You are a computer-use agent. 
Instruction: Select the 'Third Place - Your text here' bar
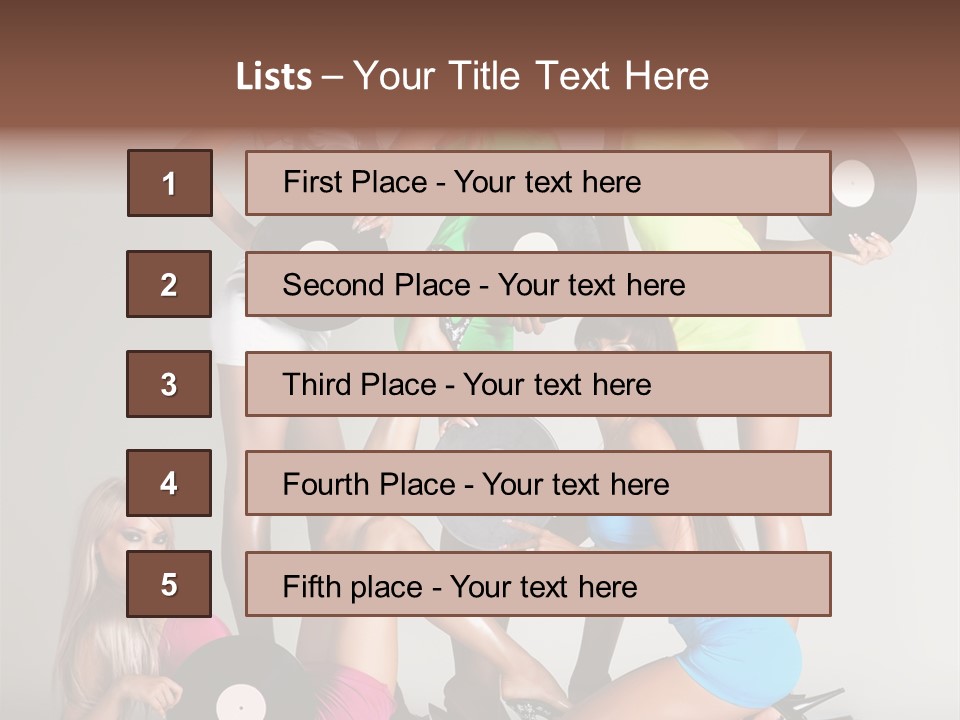(x=538, y=384)
